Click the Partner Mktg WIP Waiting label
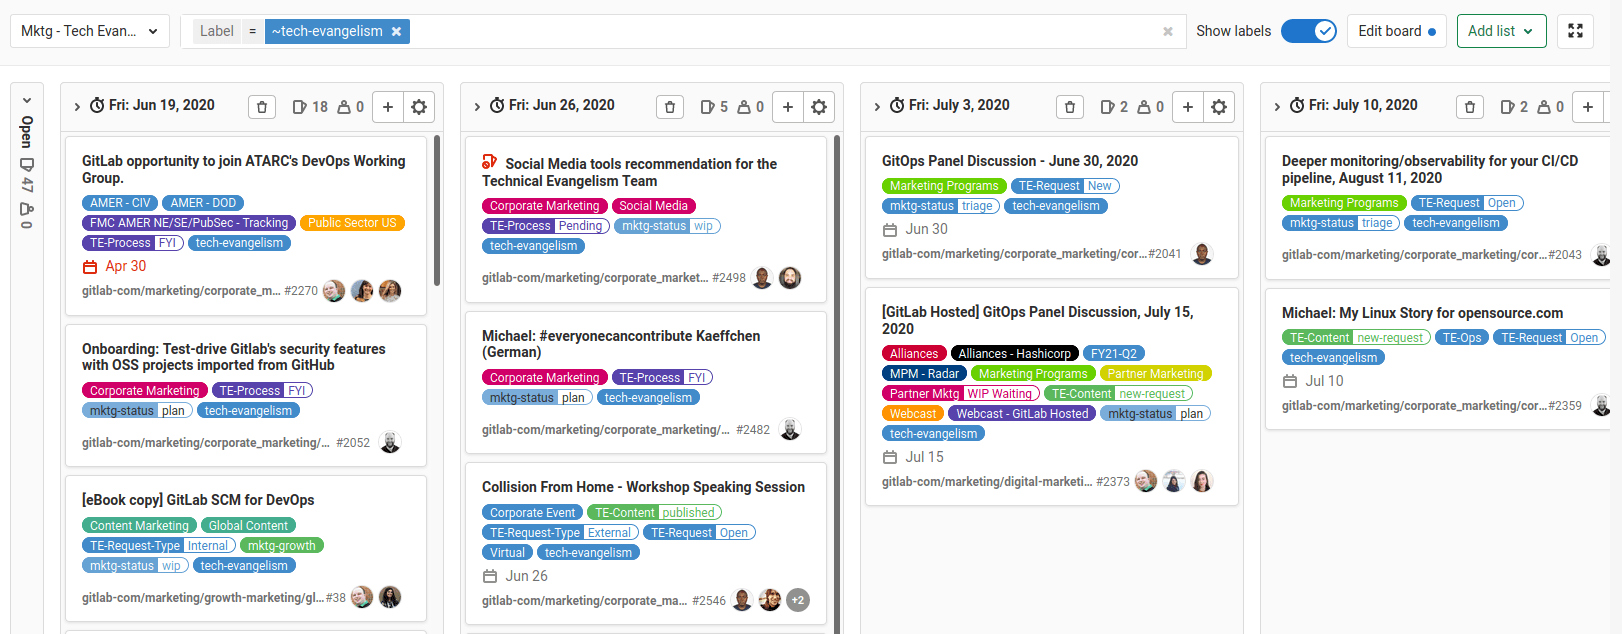 tap(961, 394)
